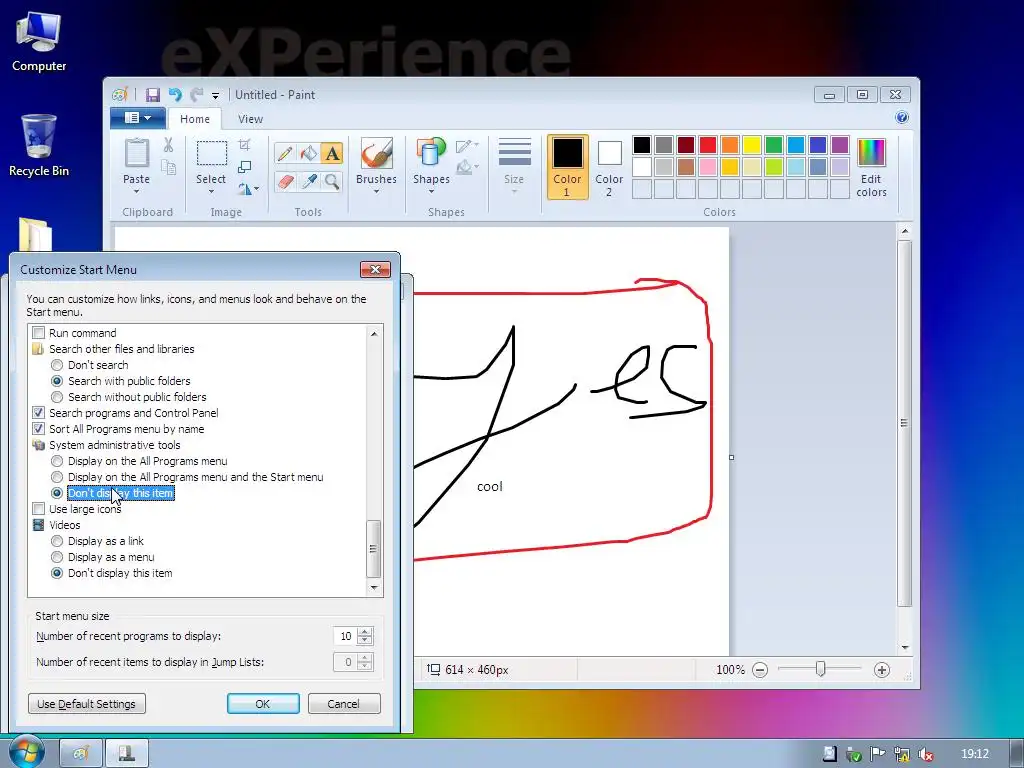Image resolution: width=1024 pixels, height=768 pixels.
Task: Click the Select rectangle icon
Action: (x=212, y=154)
